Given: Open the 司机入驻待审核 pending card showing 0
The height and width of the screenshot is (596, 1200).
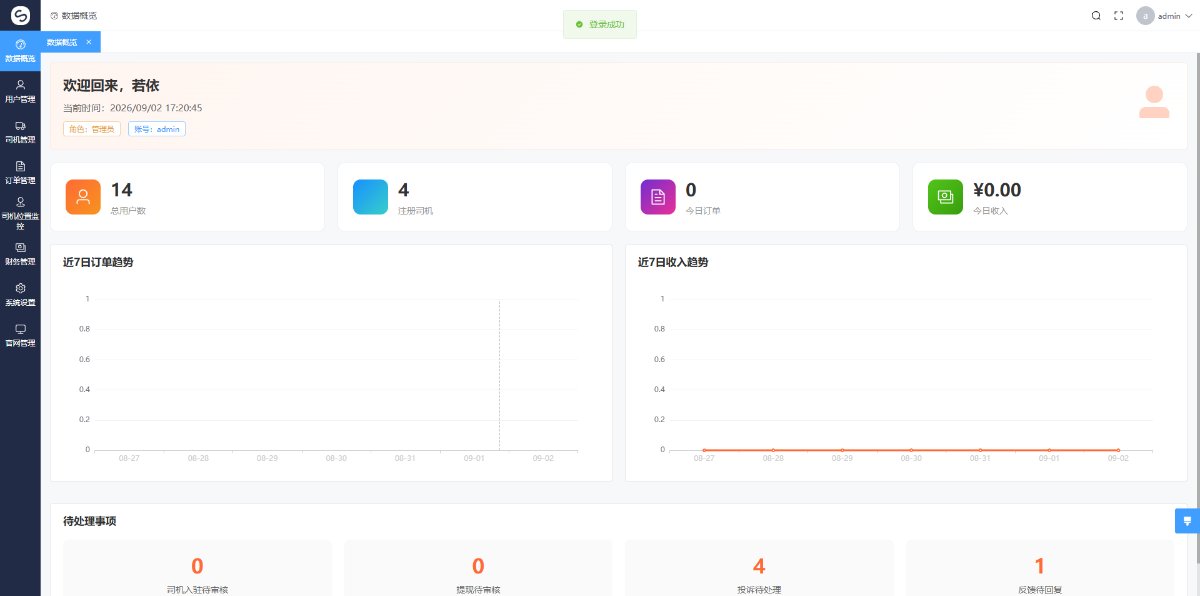Looking at the screenshot, I should click(x=197, y=568).
